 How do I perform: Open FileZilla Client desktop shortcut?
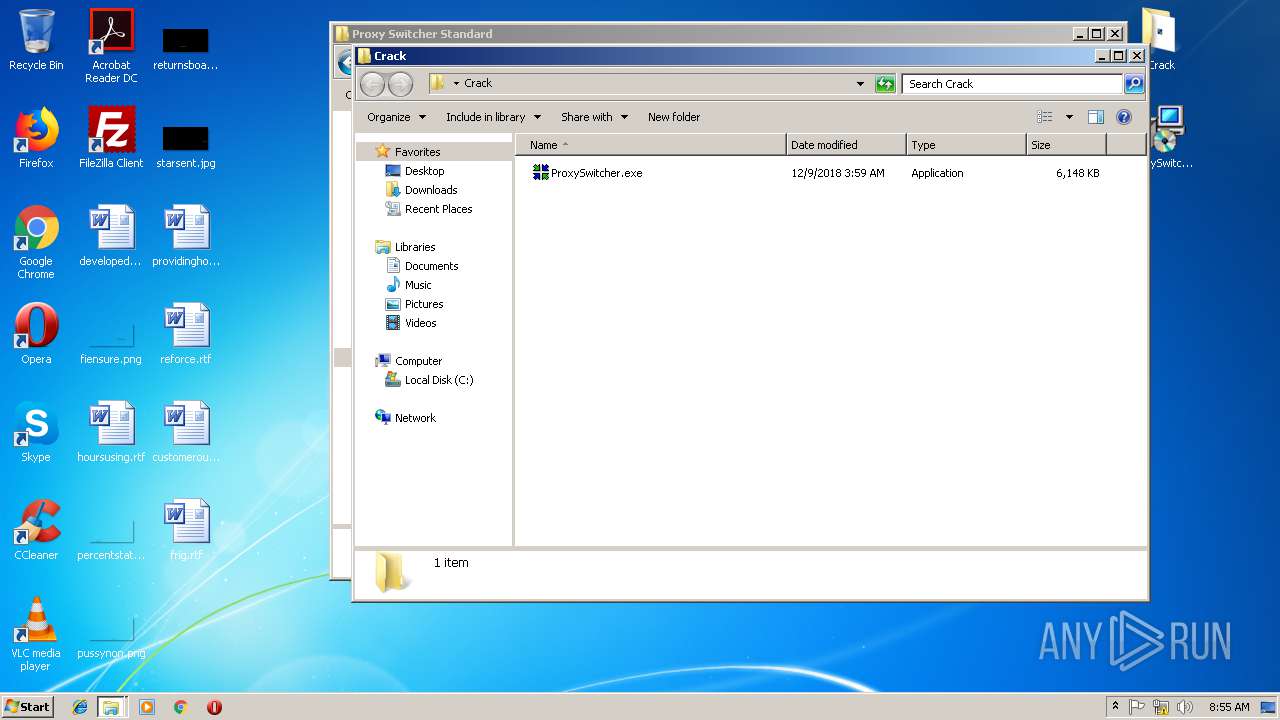[111, 138]
